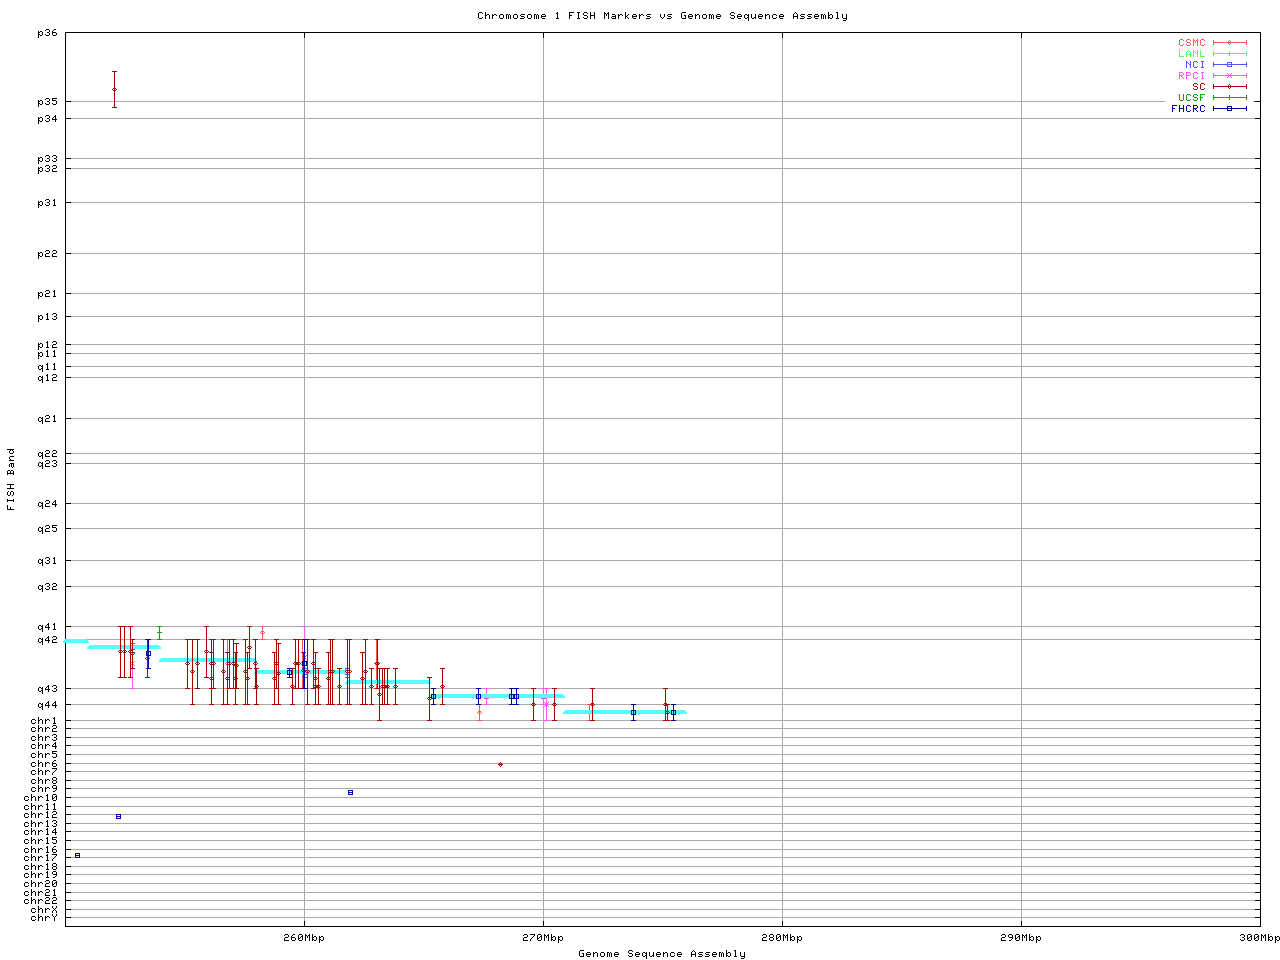Click the SC legend label
The height and width of the screenshot is (960, 1280).
pyautogui.click(x=1198, y=87)
